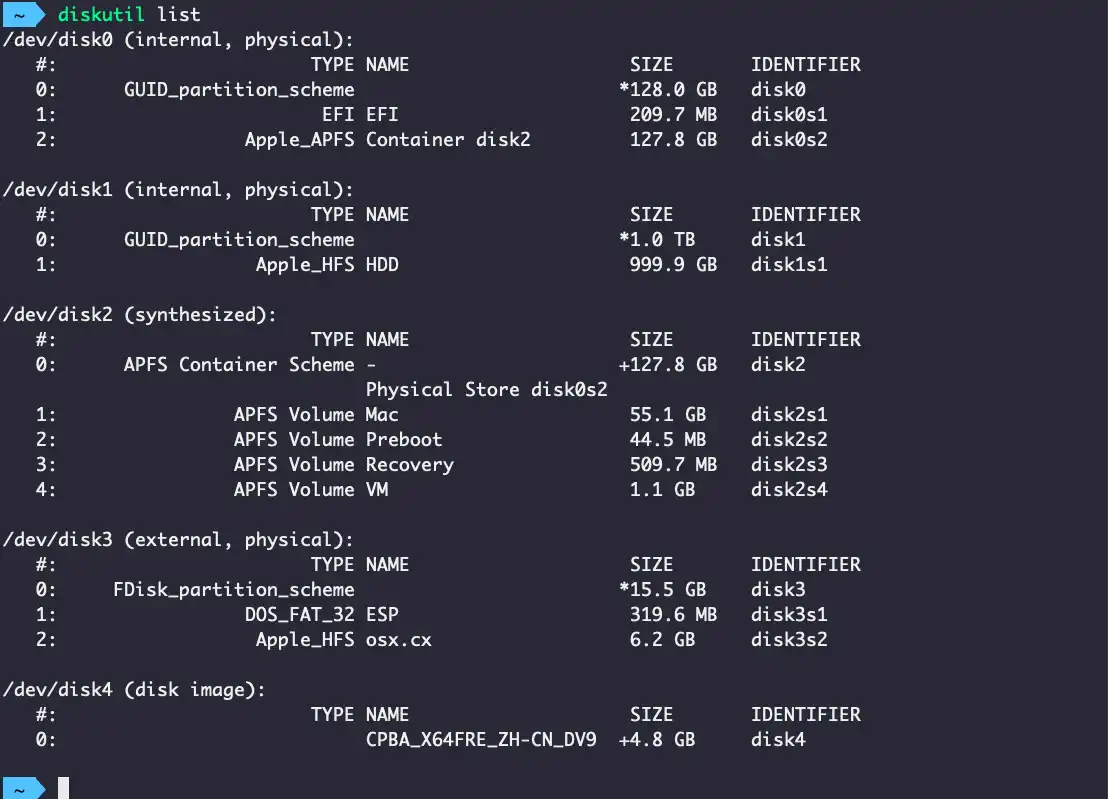Click the /dev/disk0 header line
Image resolution: width=1108 pixels, height=799 pixels.
[x=180, y=40]
